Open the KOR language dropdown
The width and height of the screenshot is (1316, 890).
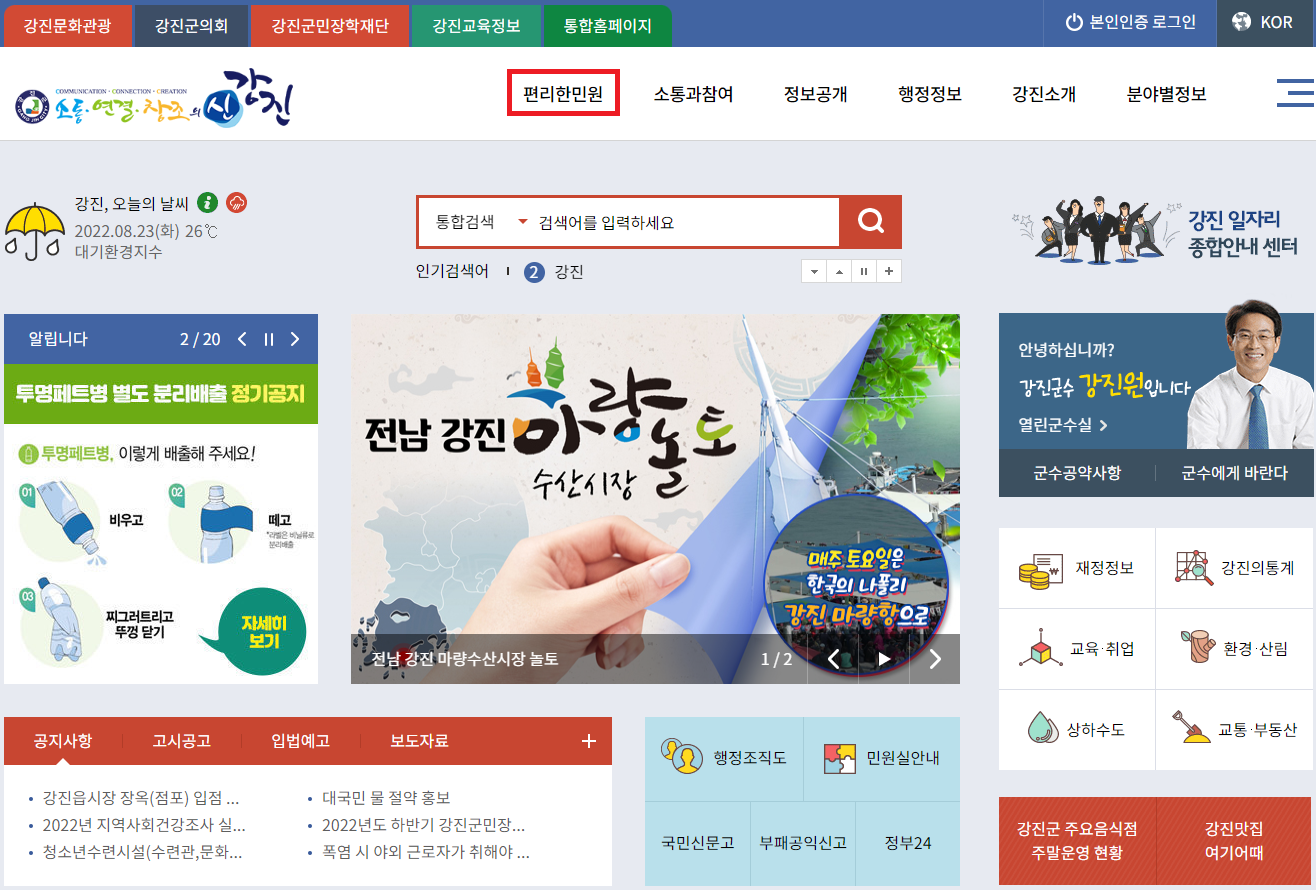1266,23
